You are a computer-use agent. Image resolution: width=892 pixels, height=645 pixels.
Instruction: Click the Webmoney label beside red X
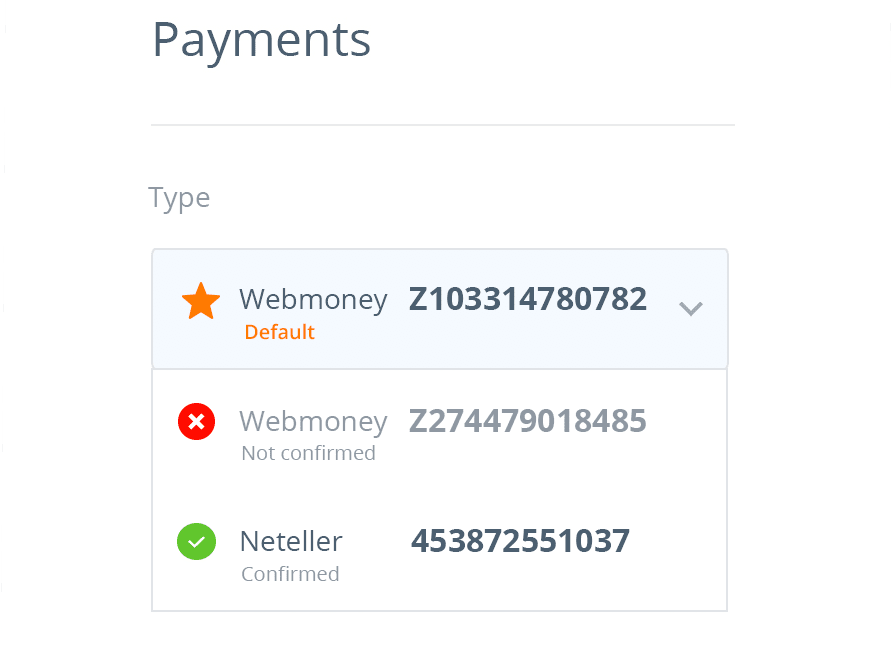[313, 422]
